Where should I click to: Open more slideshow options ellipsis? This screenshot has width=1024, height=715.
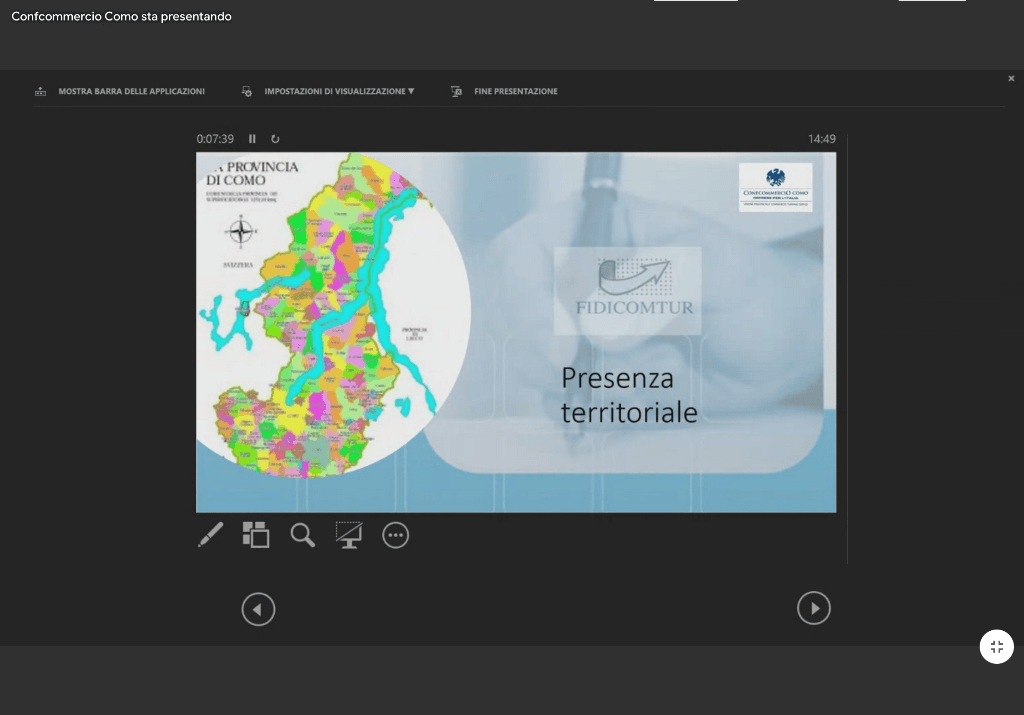coord(396,536)
